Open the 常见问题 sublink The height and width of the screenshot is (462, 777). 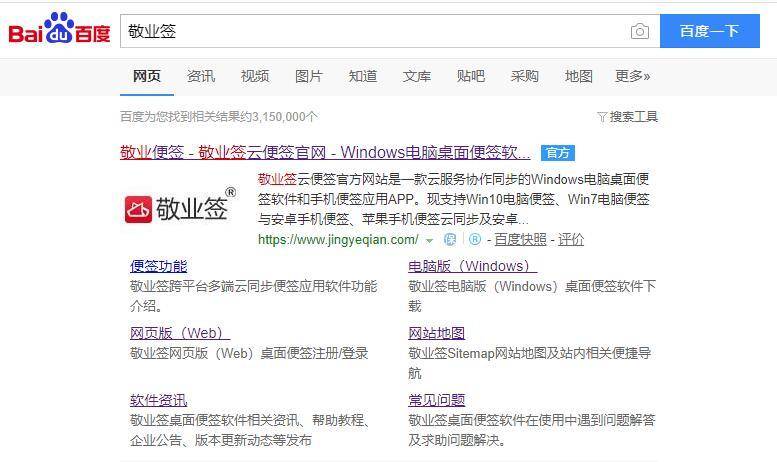pos(437,400)
